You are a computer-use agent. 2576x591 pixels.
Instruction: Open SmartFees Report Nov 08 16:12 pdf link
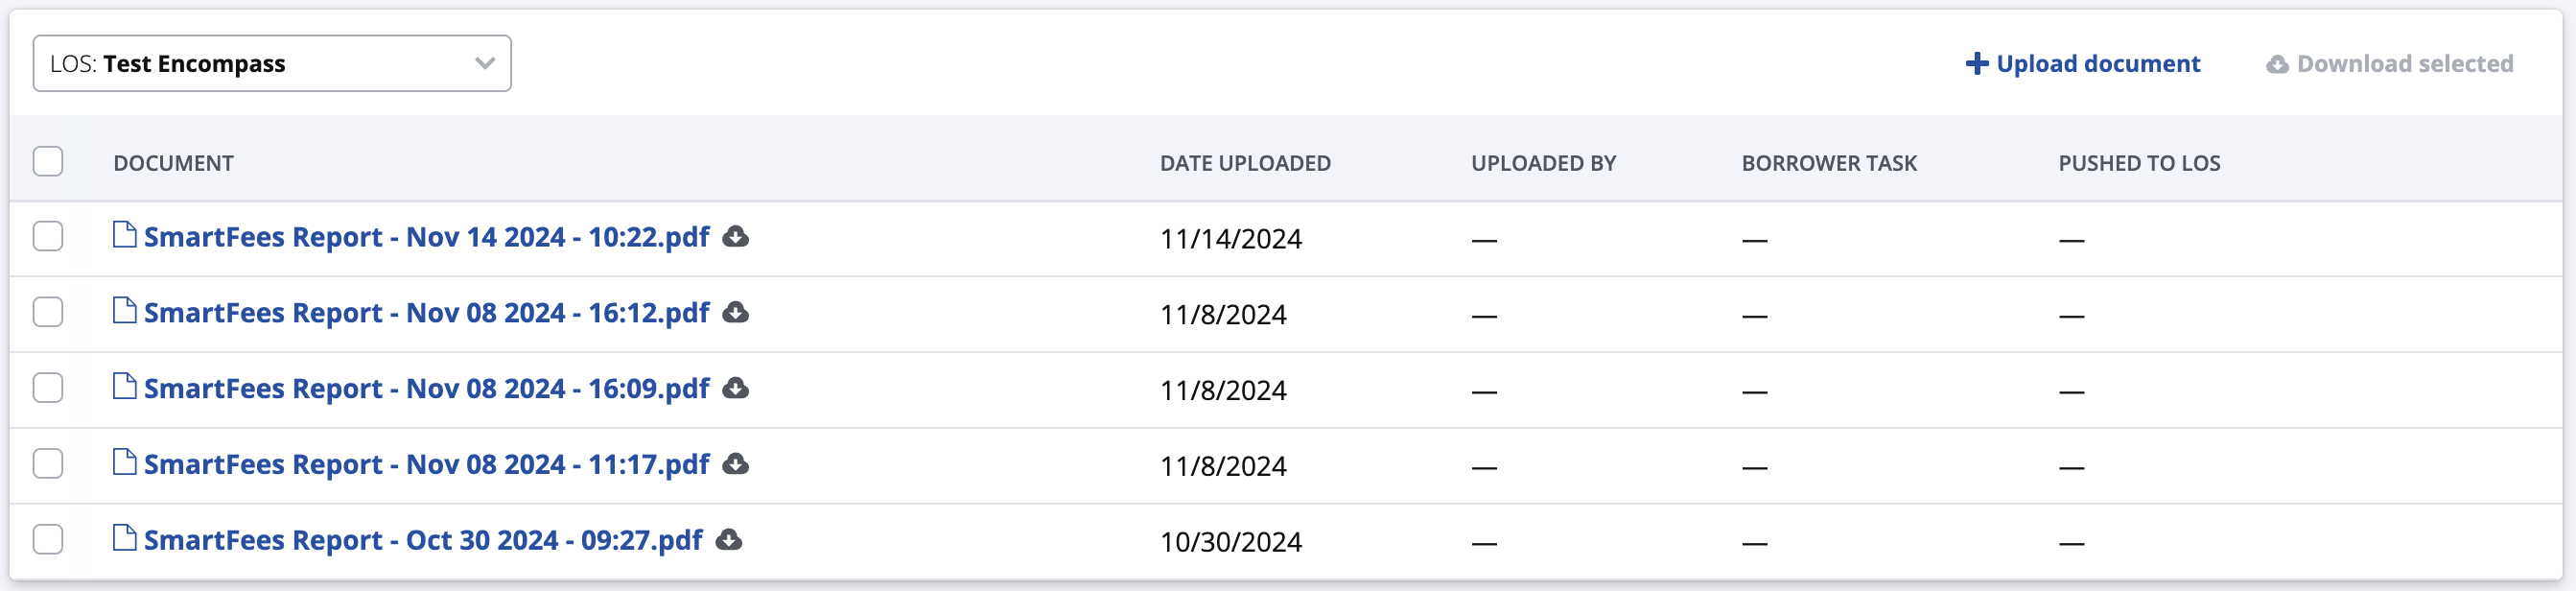426,313
